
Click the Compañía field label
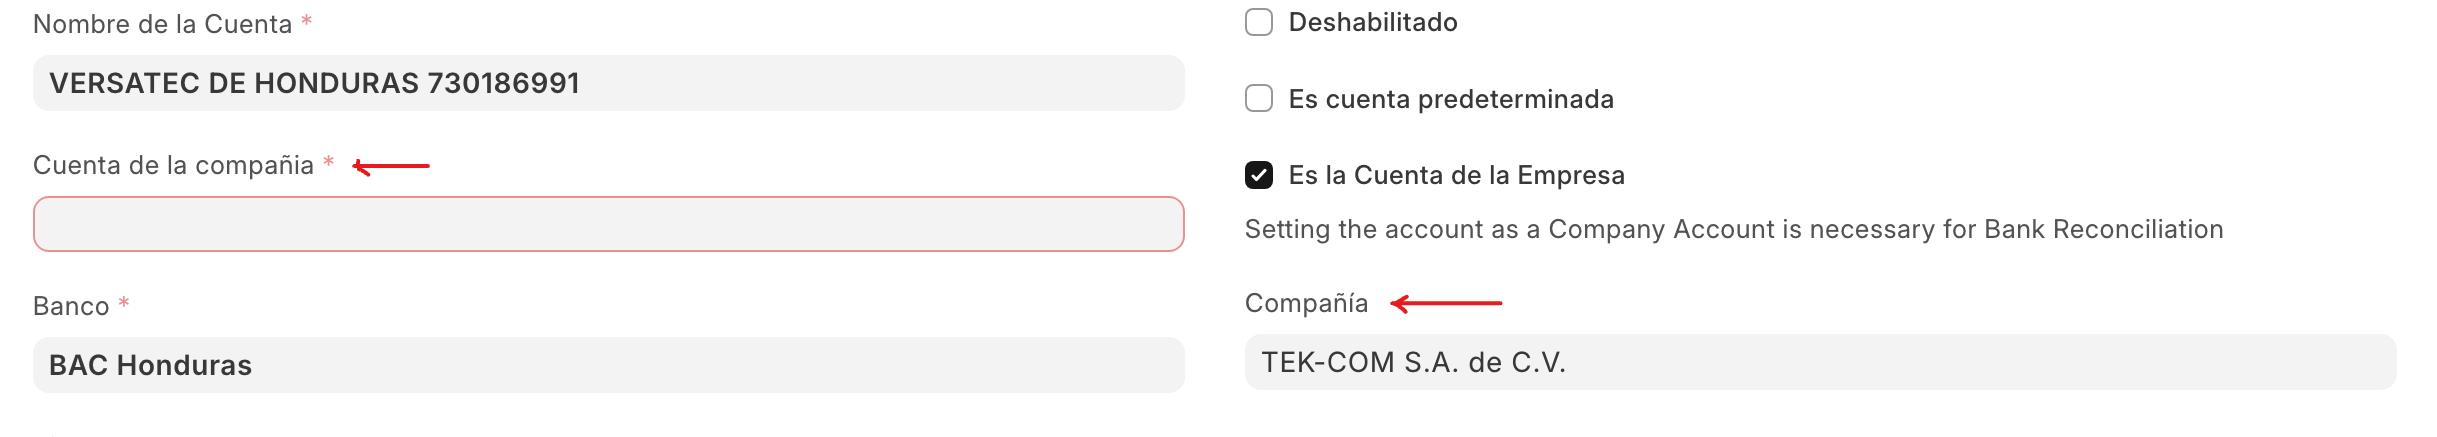point(1305,303)
